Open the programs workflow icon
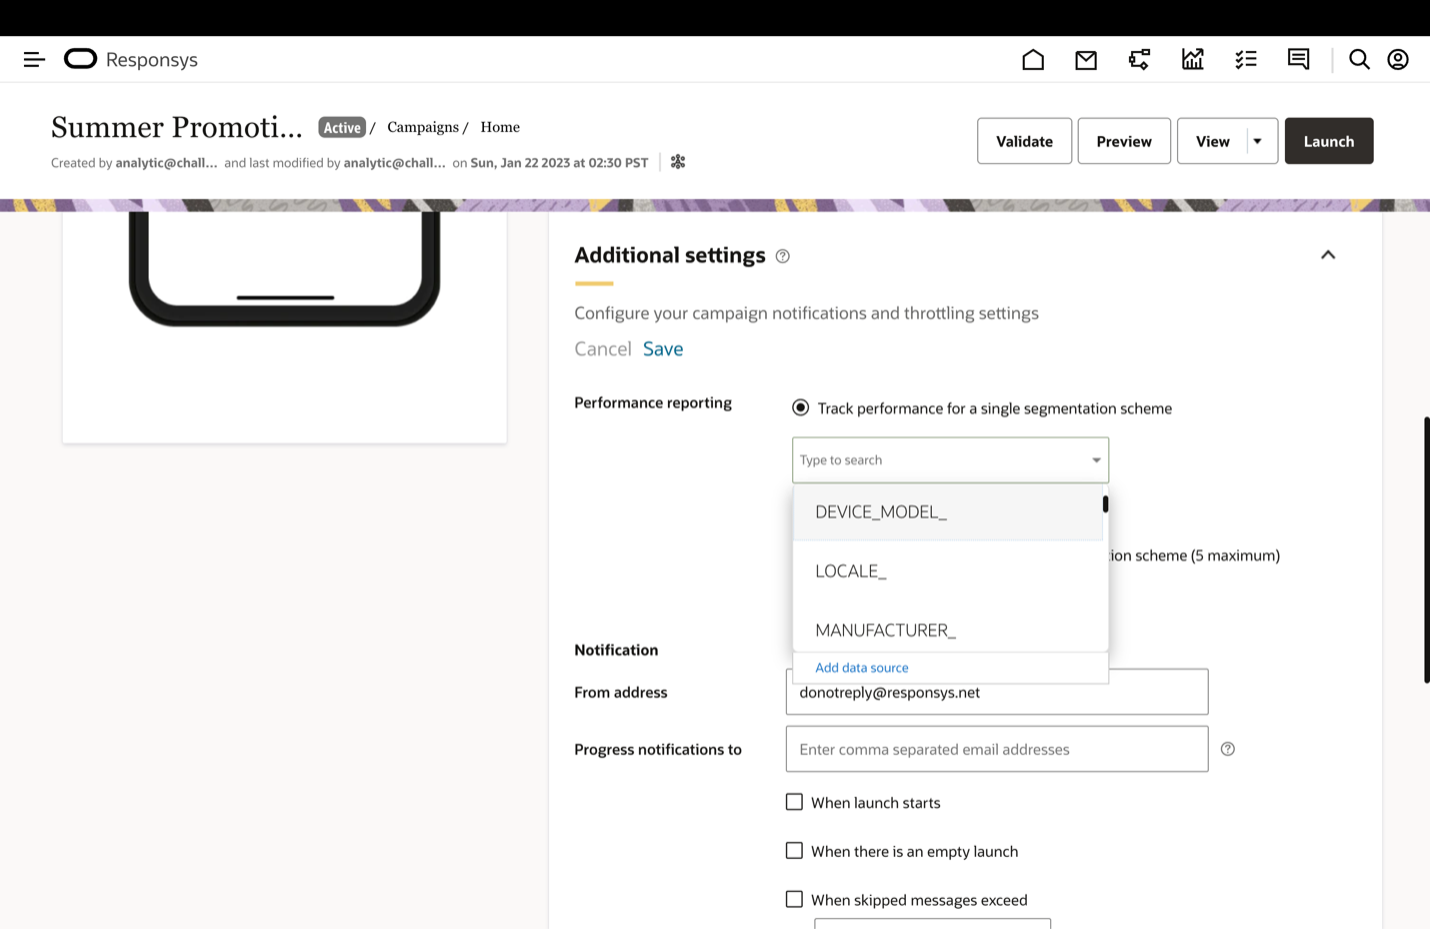The width and height of the screenshot is (1430, 931). 1139,60
